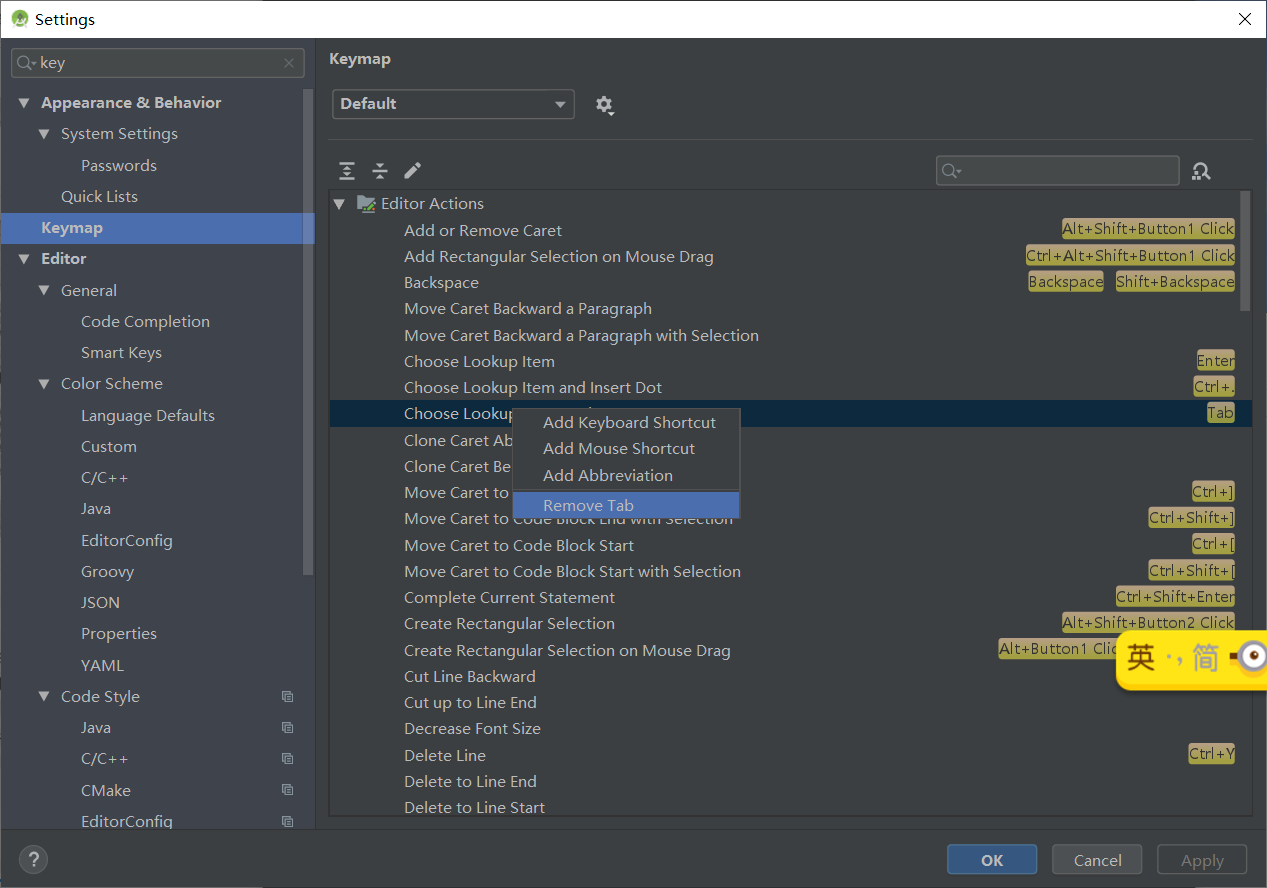Click the copy scheme icon beside CMake

pos(287,789)
